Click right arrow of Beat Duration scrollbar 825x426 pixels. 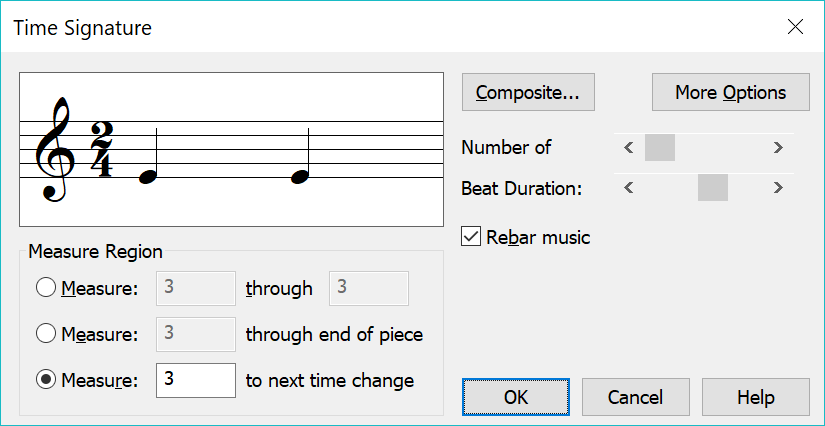click(x=778, y=188)
